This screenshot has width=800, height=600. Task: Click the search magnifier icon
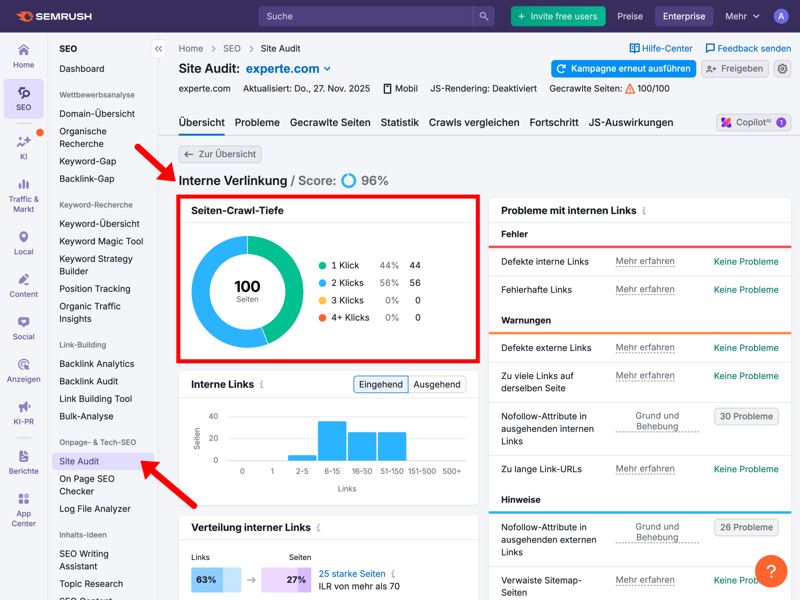484,16
